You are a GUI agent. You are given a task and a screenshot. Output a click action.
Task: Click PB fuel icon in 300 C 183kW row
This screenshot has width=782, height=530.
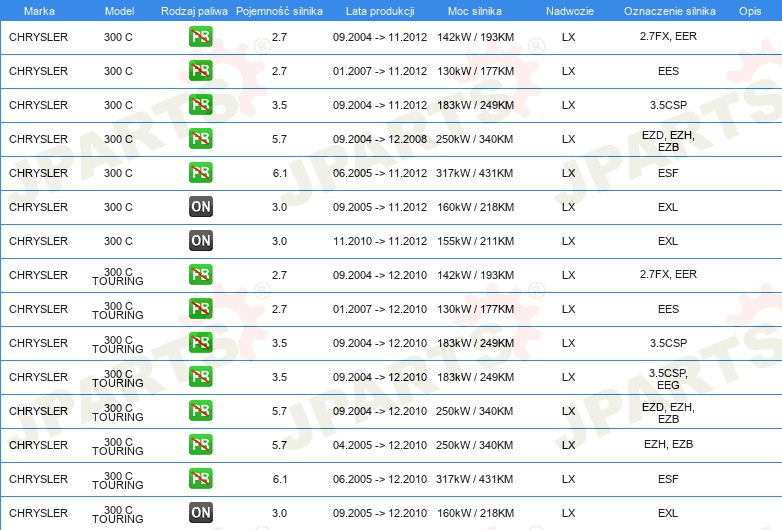coord(200,105)
